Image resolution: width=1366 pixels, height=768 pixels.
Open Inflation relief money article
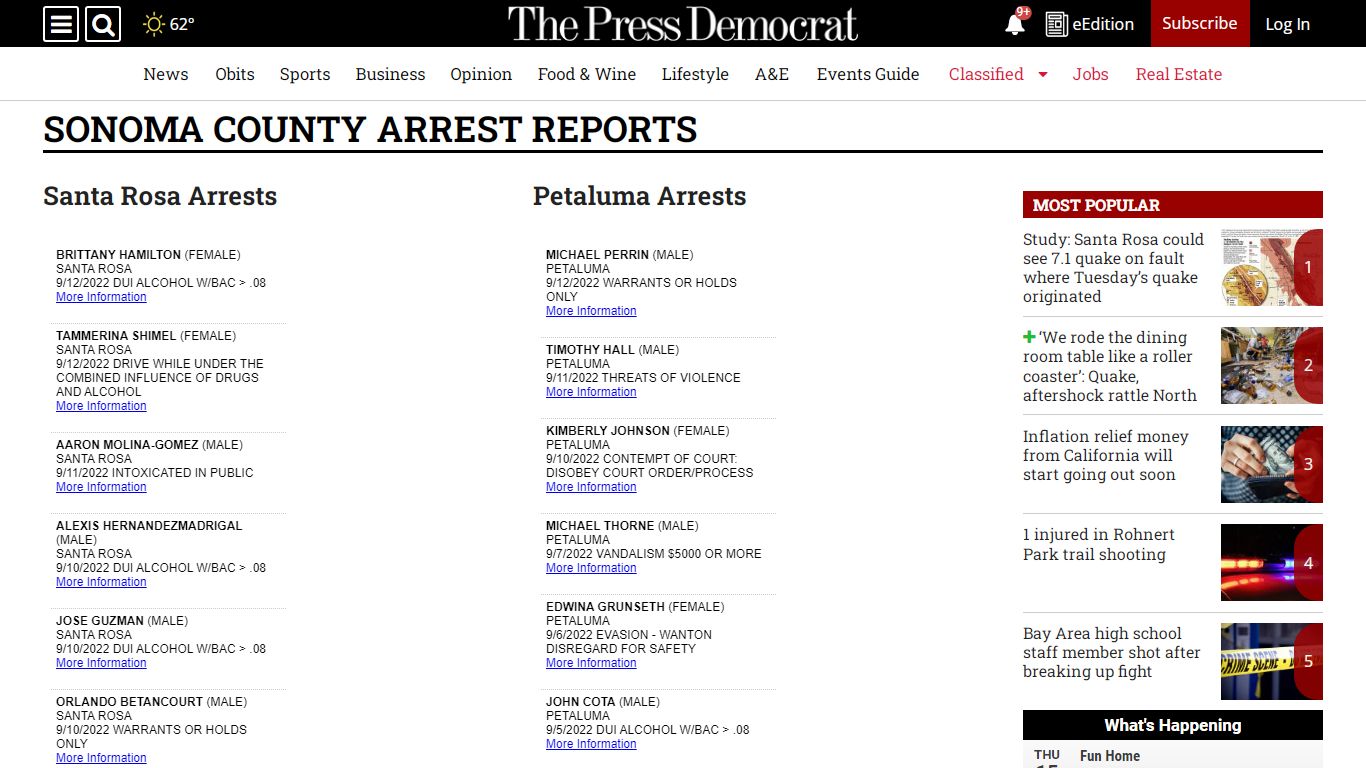coord(1106,455)
